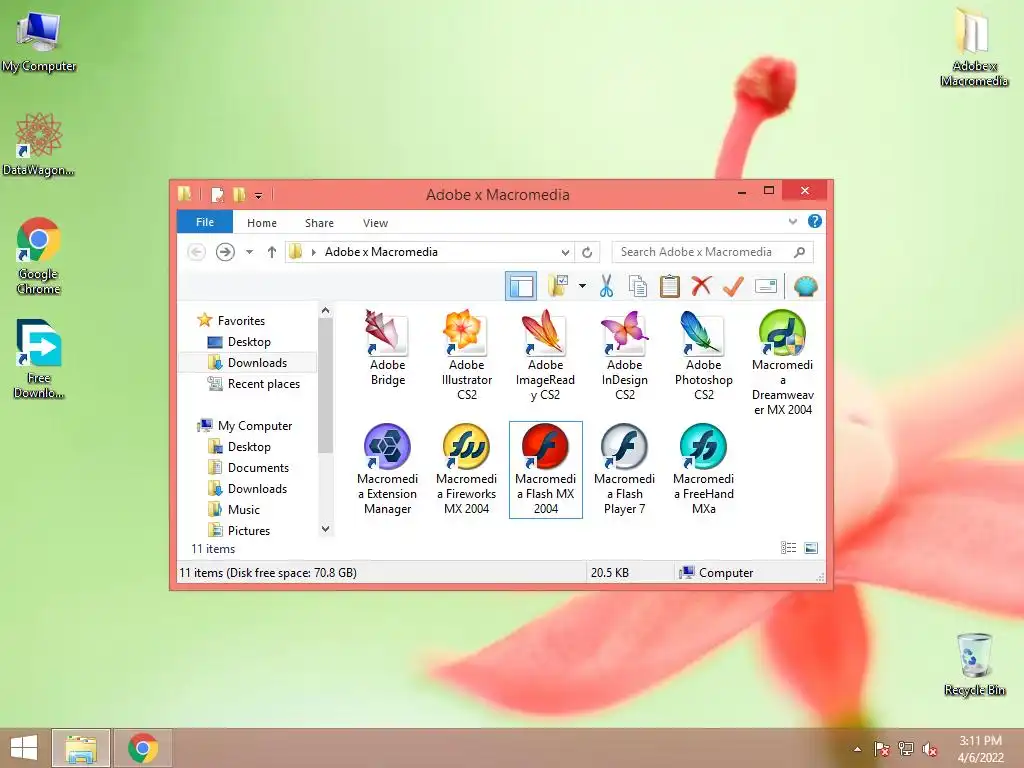Expand the ribbon chevron
The image size is (1024, 768).
[x=793, y=221]
